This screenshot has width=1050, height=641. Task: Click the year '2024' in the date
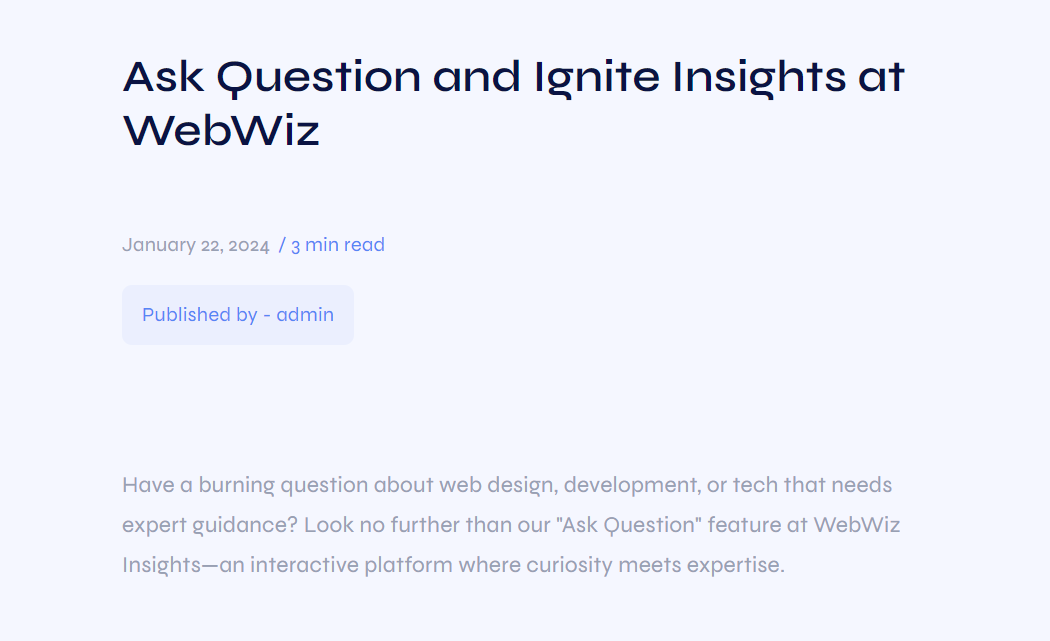[x=248, y=246]
